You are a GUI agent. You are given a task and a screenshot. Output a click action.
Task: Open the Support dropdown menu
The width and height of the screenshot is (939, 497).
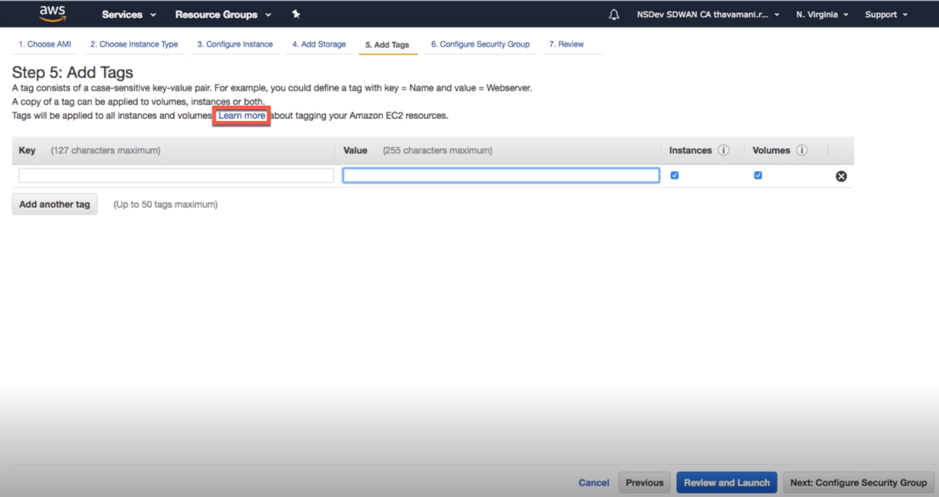[886, 14]
